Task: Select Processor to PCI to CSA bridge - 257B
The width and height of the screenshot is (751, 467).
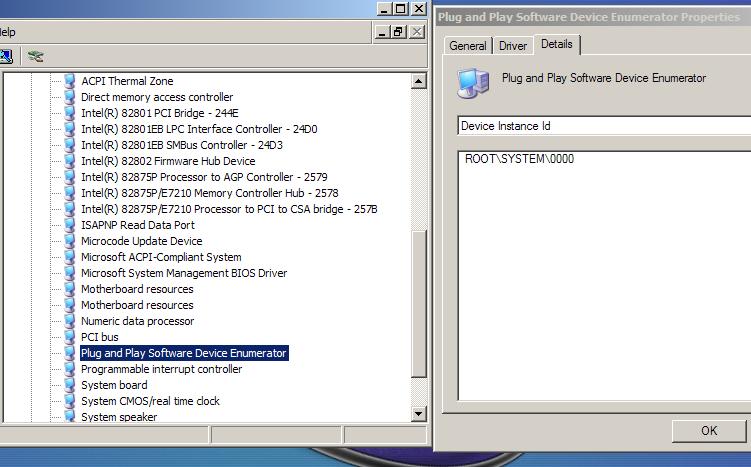Action: (229, 209)
